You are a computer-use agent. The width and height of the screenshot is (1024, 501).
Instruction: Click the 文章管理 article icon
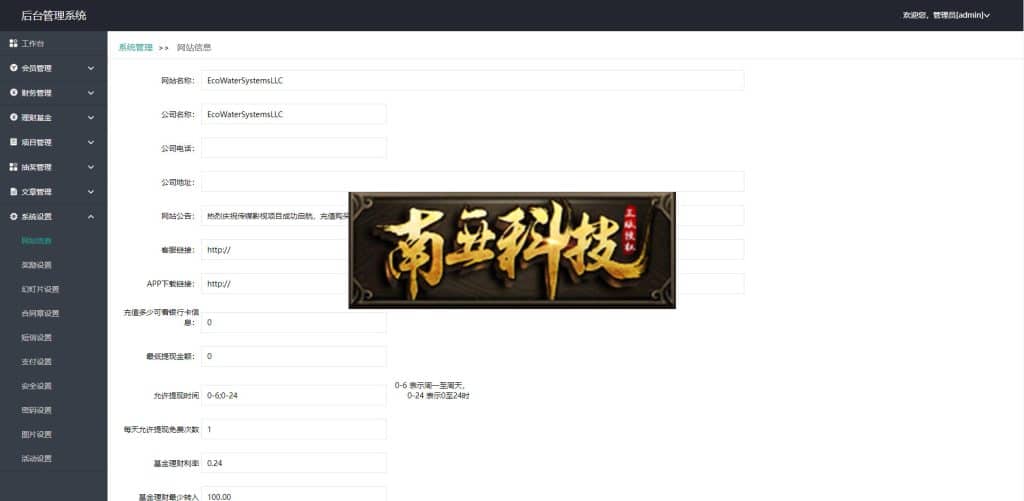coord(13,192)
